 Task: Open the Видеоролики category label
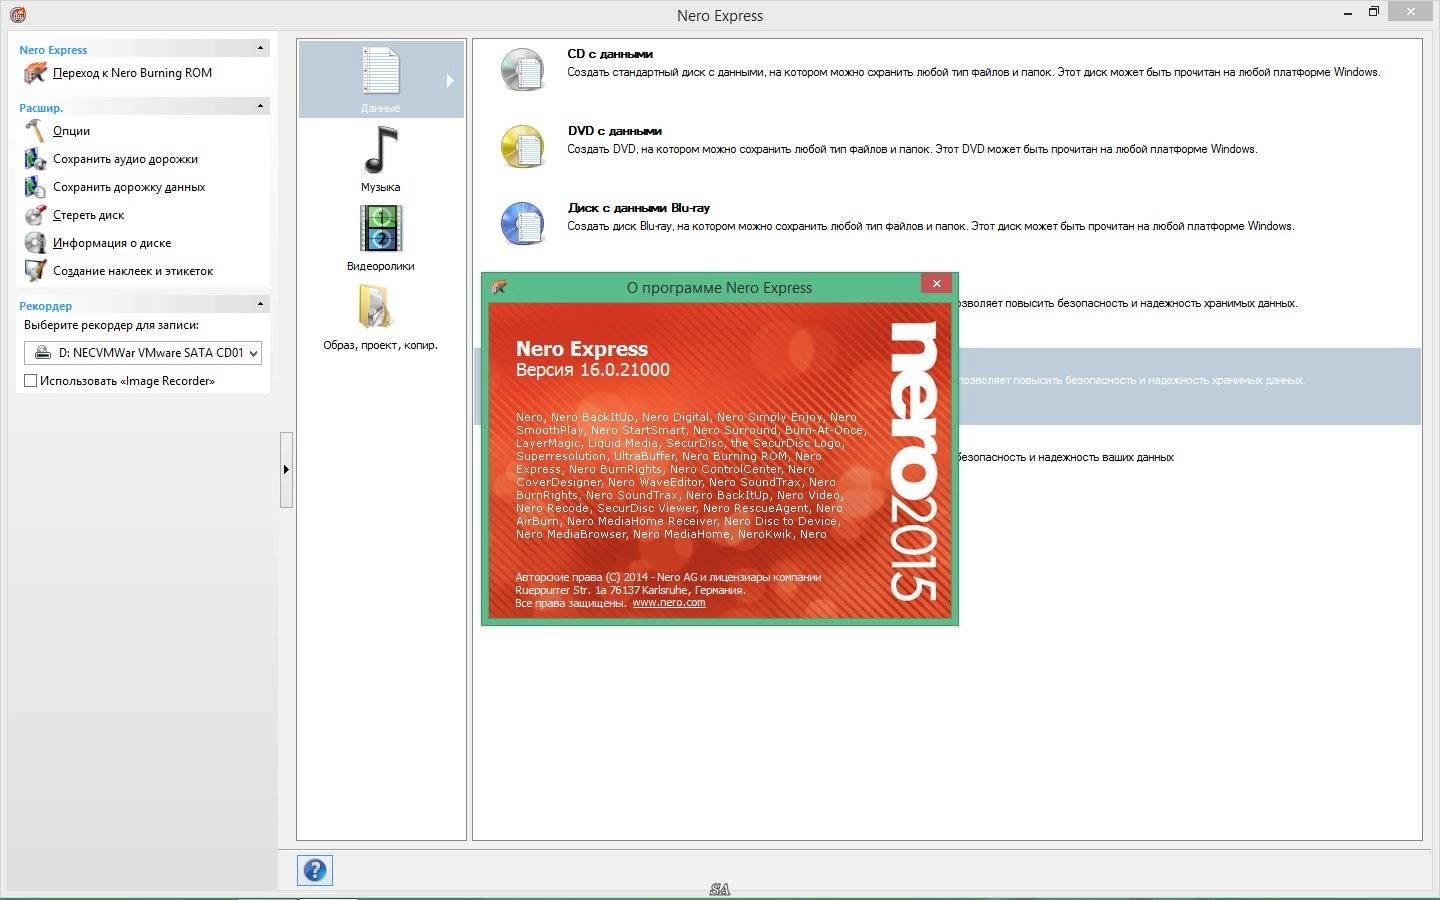pyautogui.click(x=380, y=266)
